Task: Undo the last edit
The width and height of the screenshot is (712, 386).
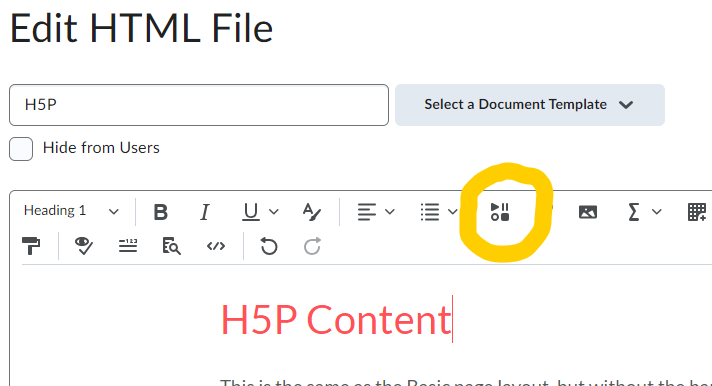Action: [269, 246]
